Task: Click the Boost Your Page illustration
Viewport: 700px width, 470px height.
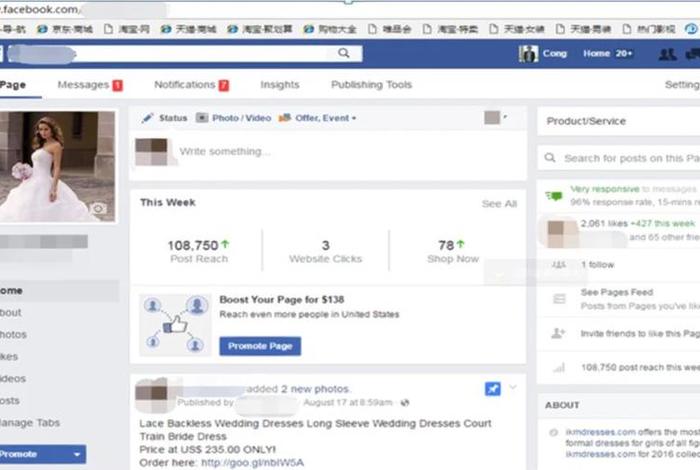Action: point(175,325)
